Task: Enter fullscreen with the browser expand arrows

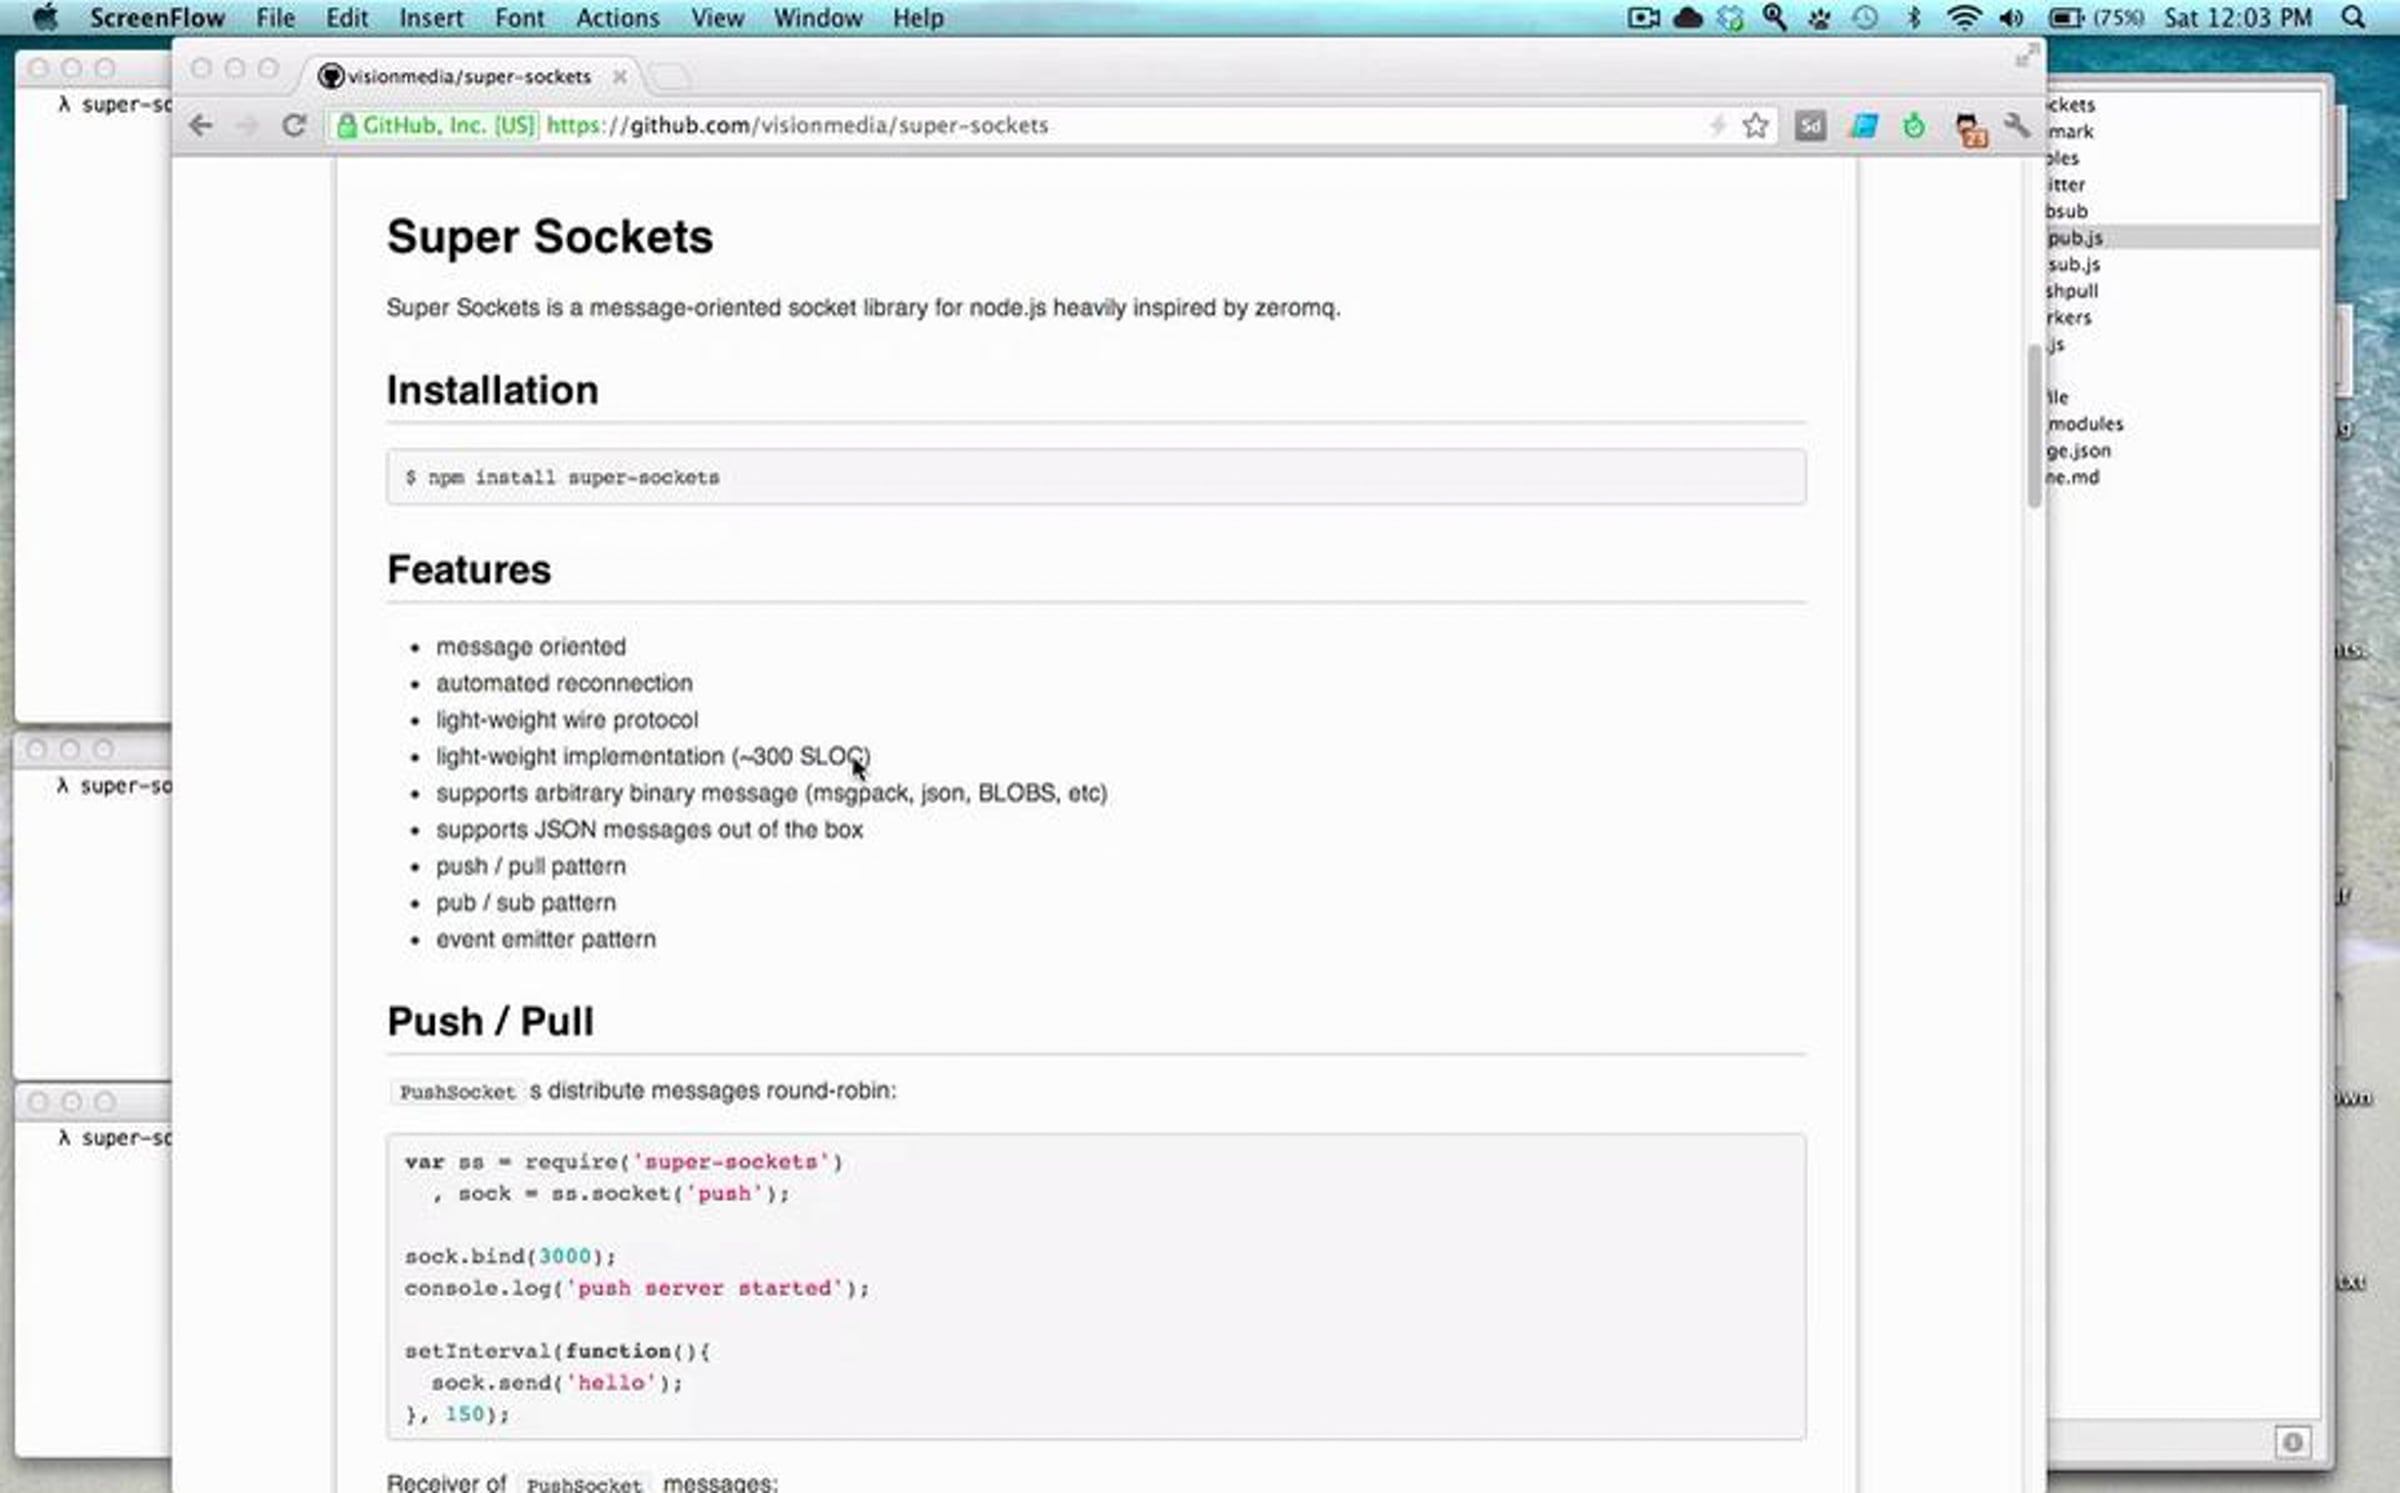Action: point(2026,57)
